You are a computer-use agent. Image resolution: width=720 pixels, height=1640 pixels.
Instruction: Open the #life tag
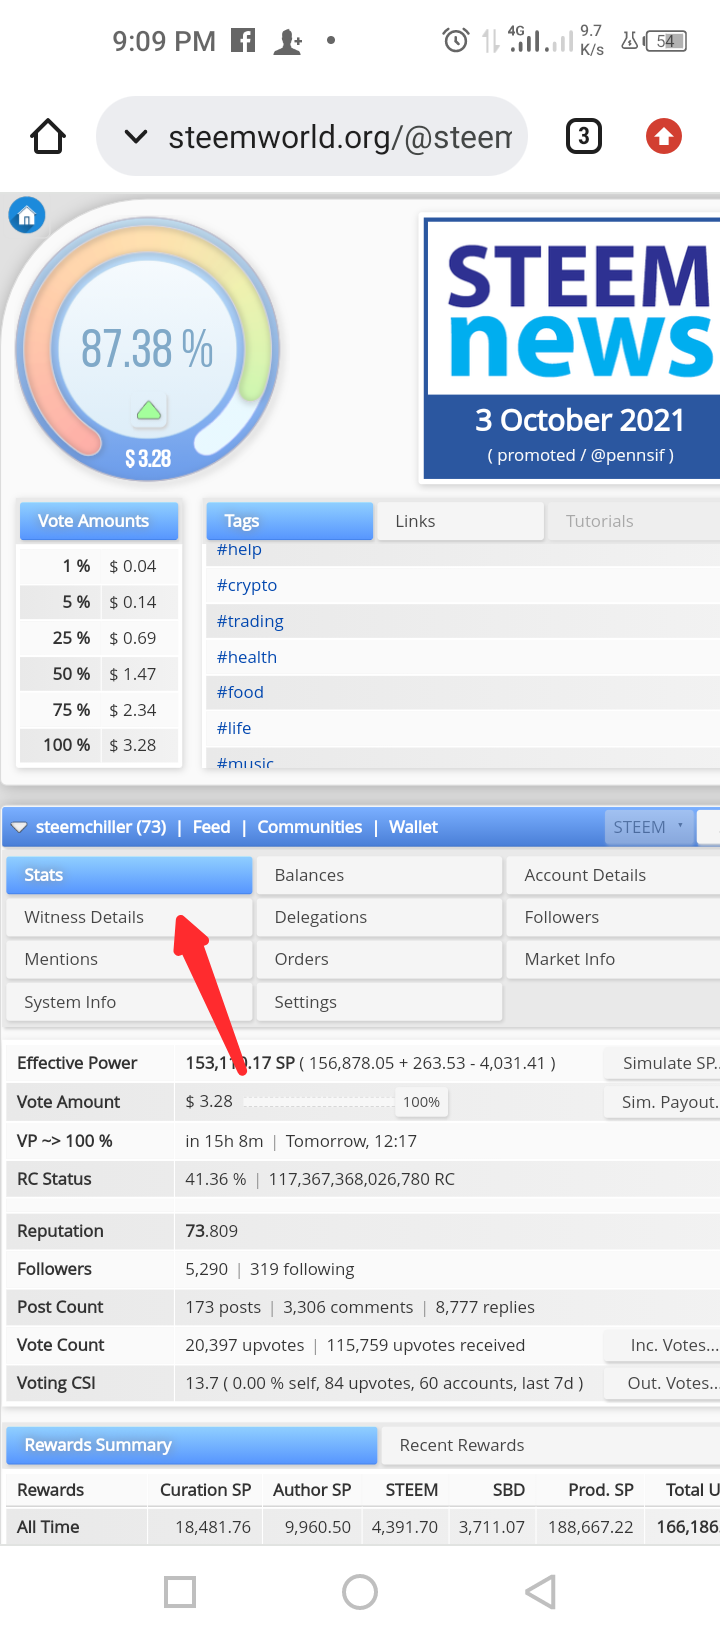coord(234,728)
